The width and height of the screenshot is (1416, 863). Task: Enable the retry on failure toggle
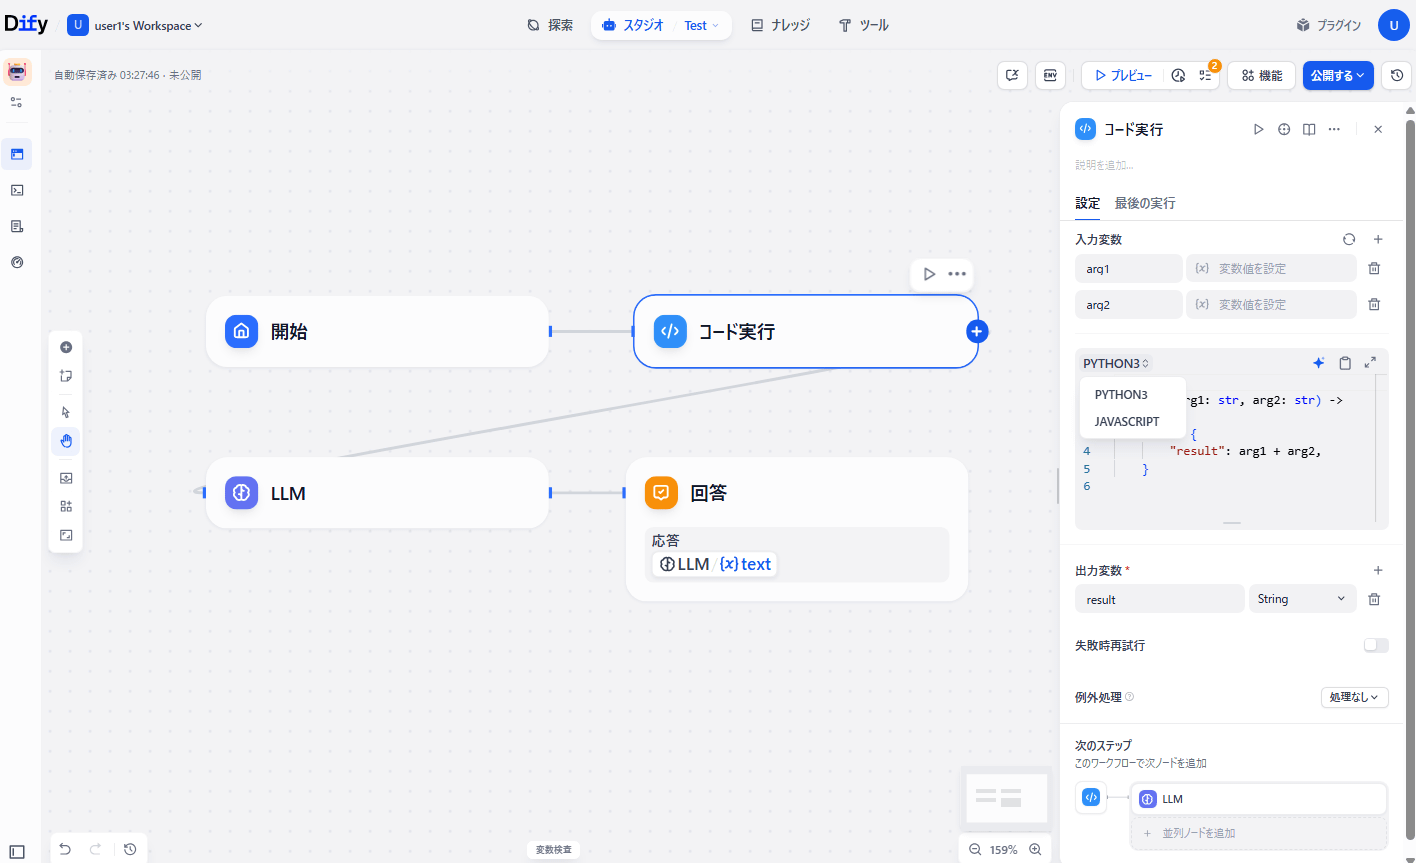(1376, 645)
